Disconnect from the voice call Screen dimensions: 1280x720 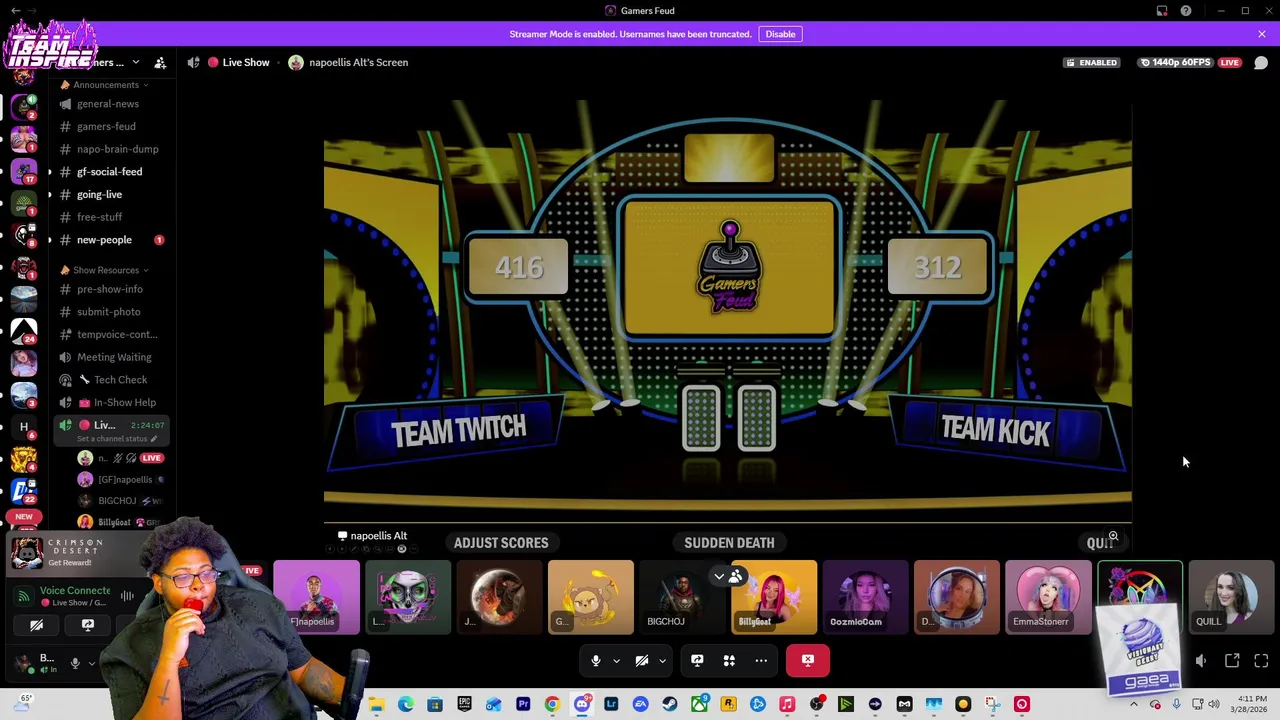click(808, 660)
